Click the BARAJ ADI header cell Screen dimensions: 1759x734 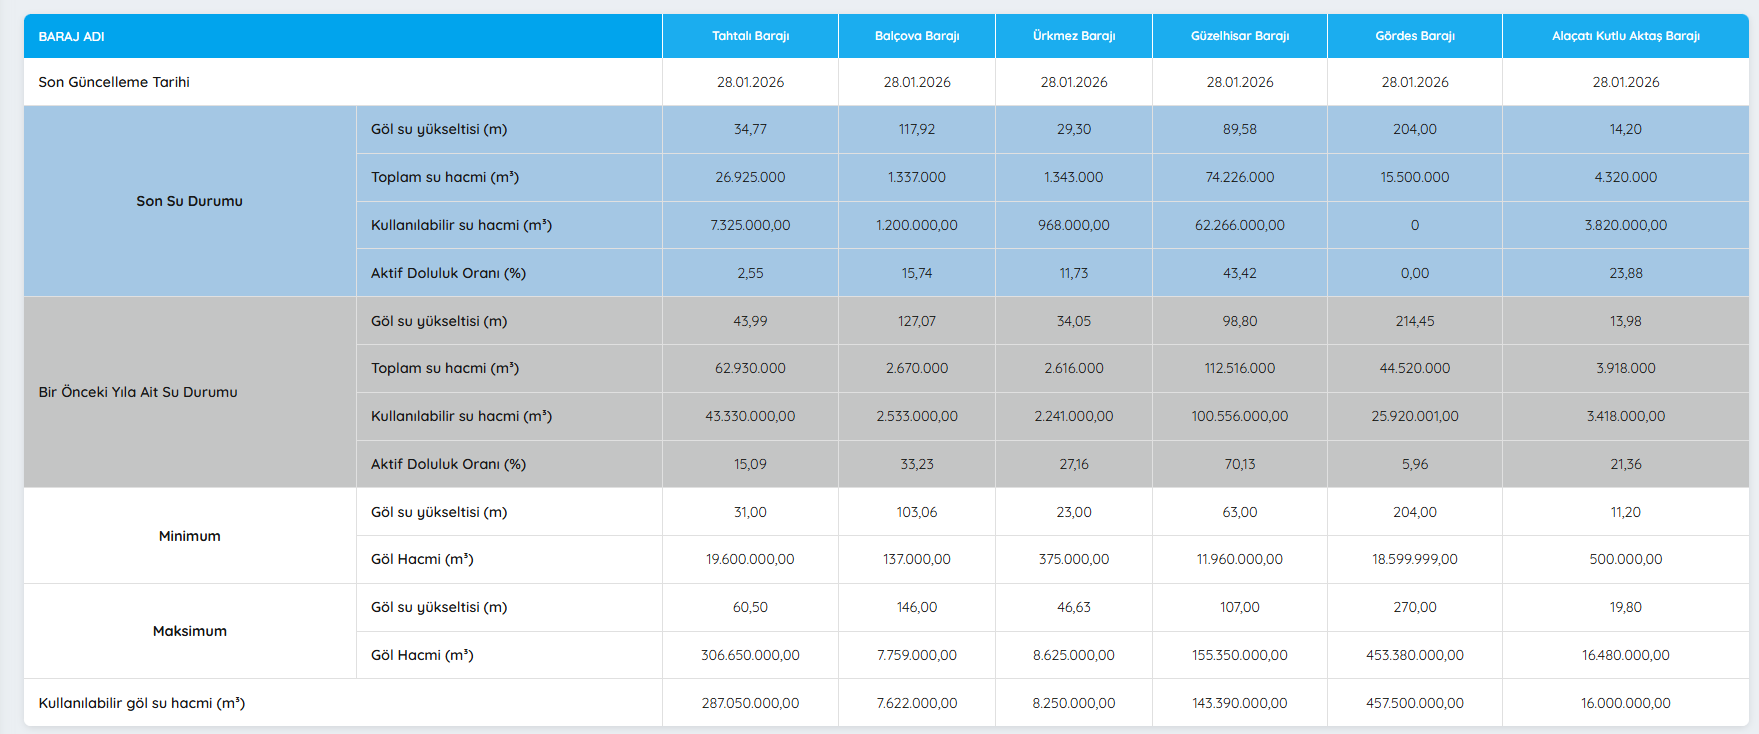click(x=72, y=37)
